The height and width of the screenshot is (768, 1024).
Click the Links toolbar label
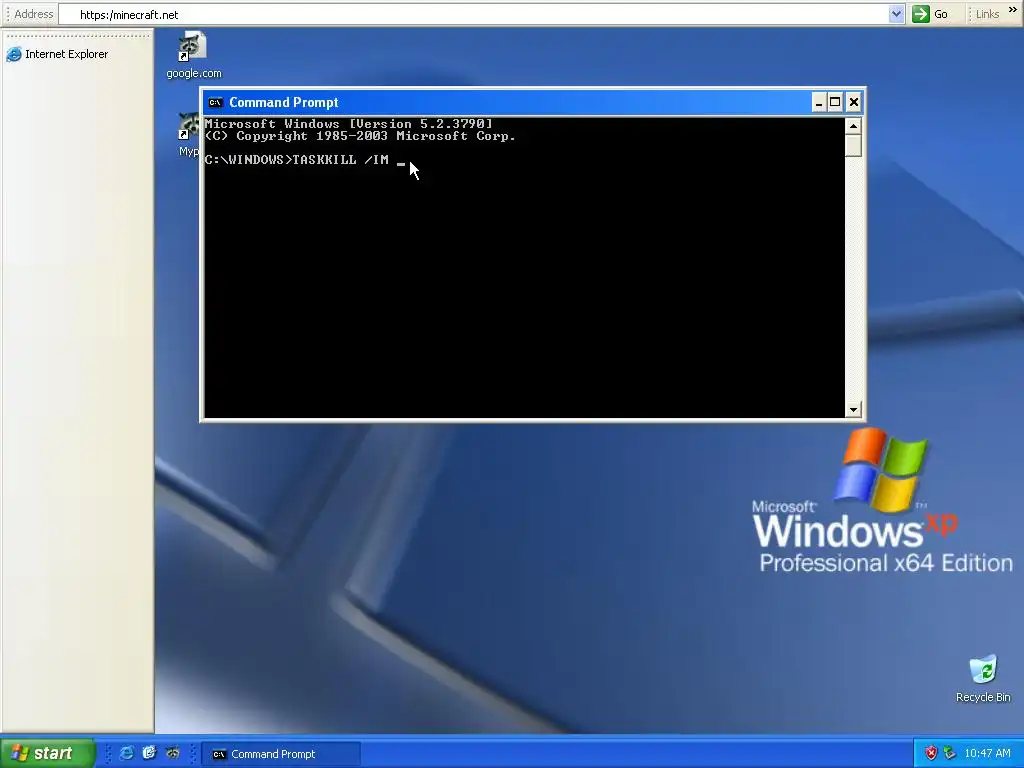[x=987, y=14]
